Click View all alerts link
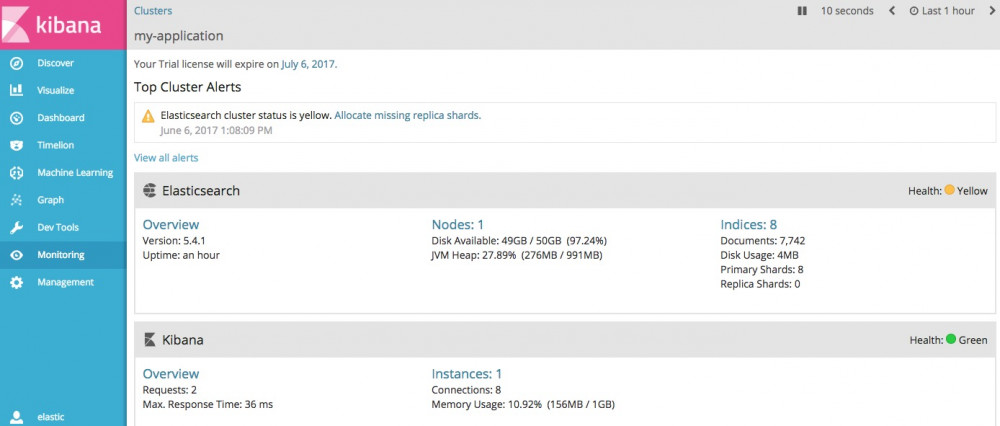 point(166,158)
